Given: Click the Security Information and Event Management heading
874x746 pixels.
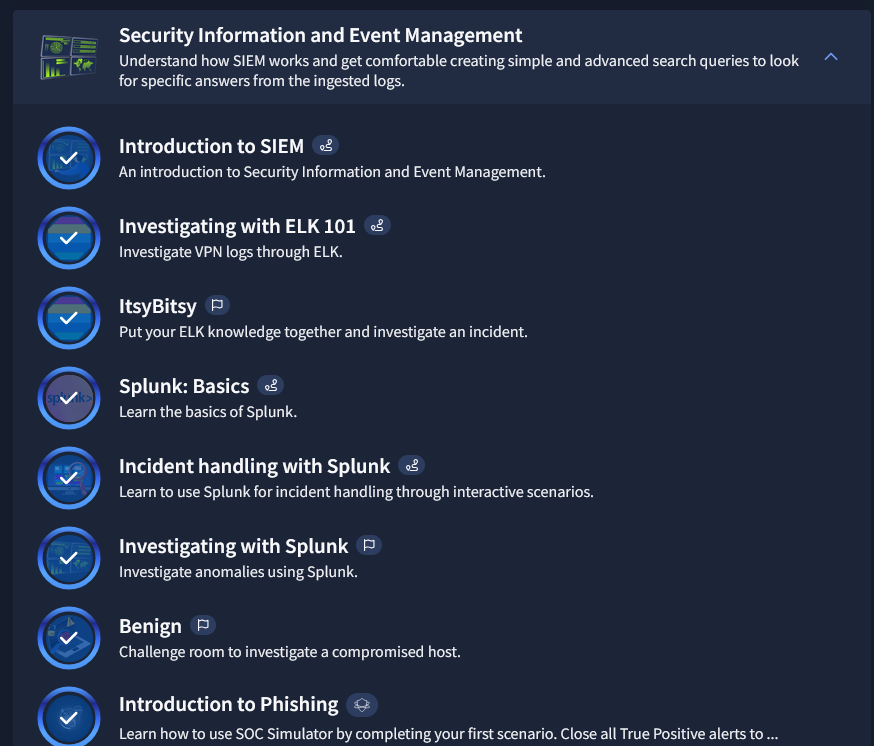Looking at the screenshot, I should (x=320, y=36).
